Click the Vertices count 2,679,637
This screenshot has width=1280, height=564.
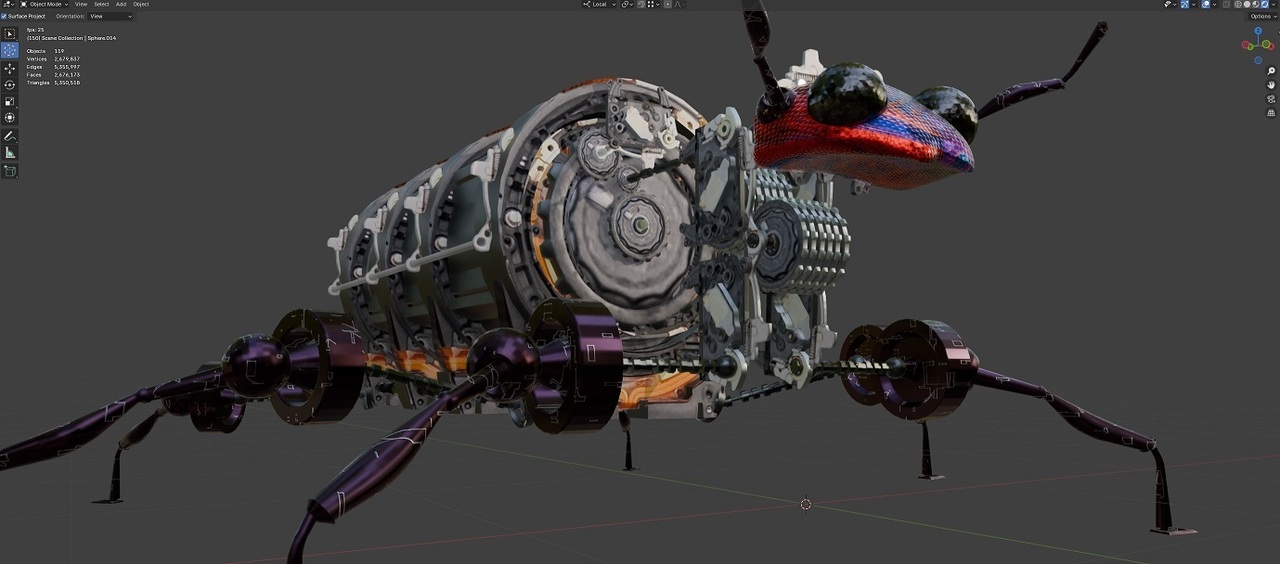click(x=67, y=59)
